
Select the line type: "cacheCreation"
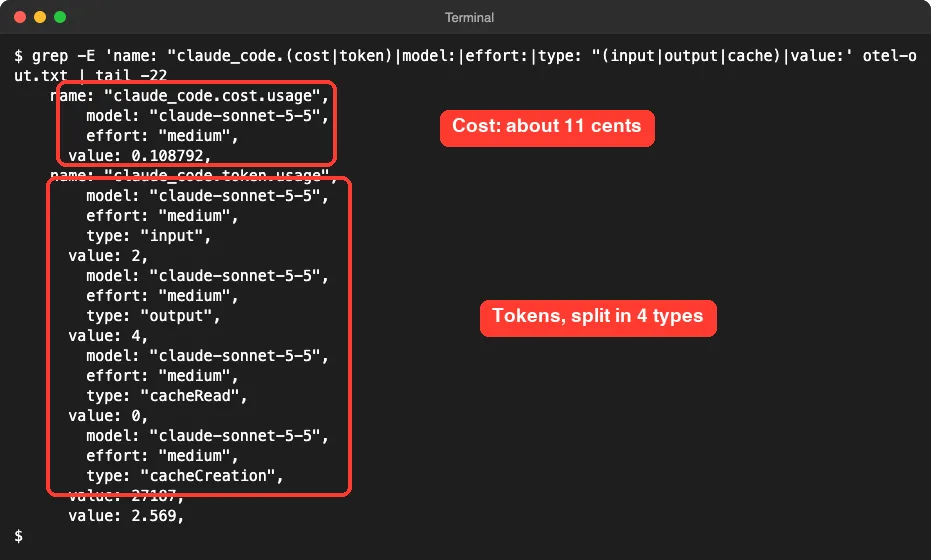pyautogui.click(x=185, y=476)
